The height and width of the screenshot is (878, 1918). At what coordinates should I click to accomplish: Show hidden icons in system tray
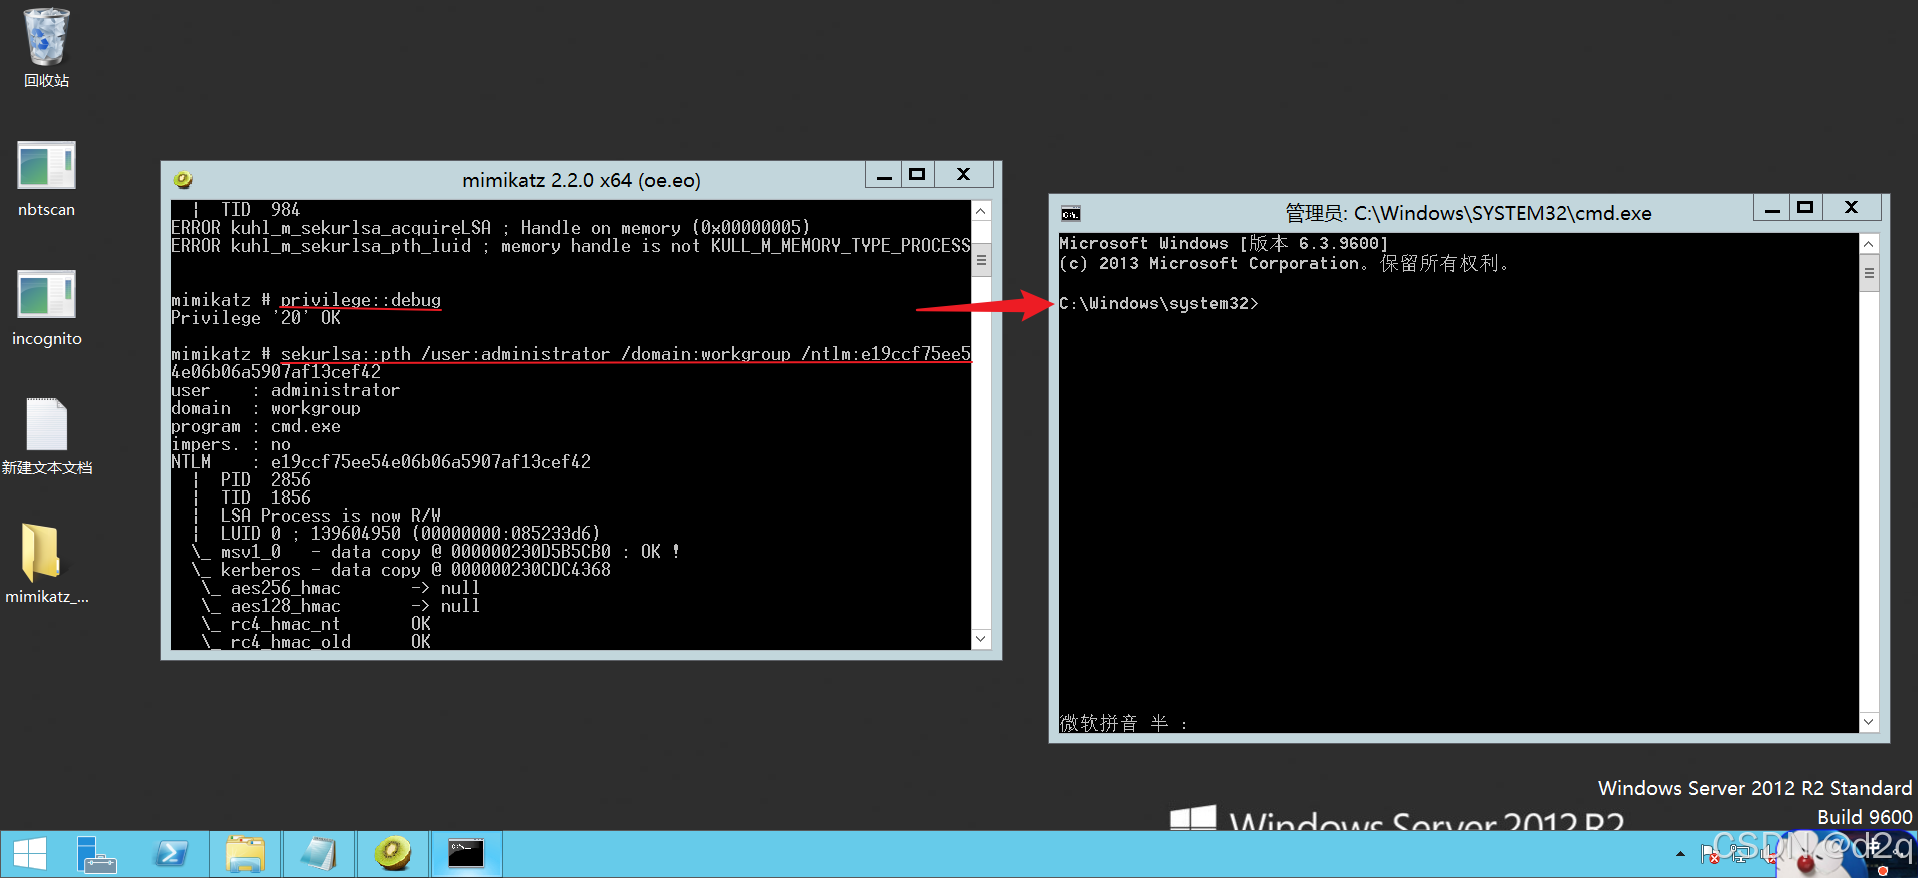point(1680,854)
